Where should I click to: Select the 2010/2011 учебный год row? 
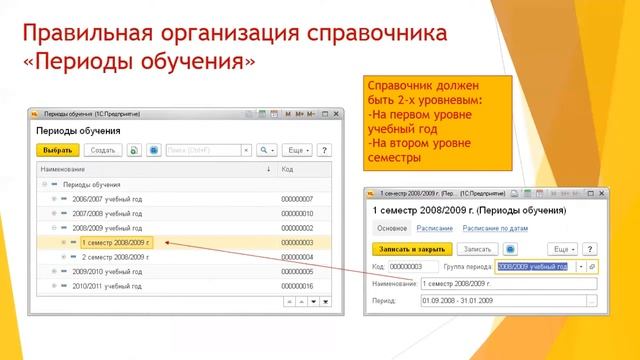[184, 286]
